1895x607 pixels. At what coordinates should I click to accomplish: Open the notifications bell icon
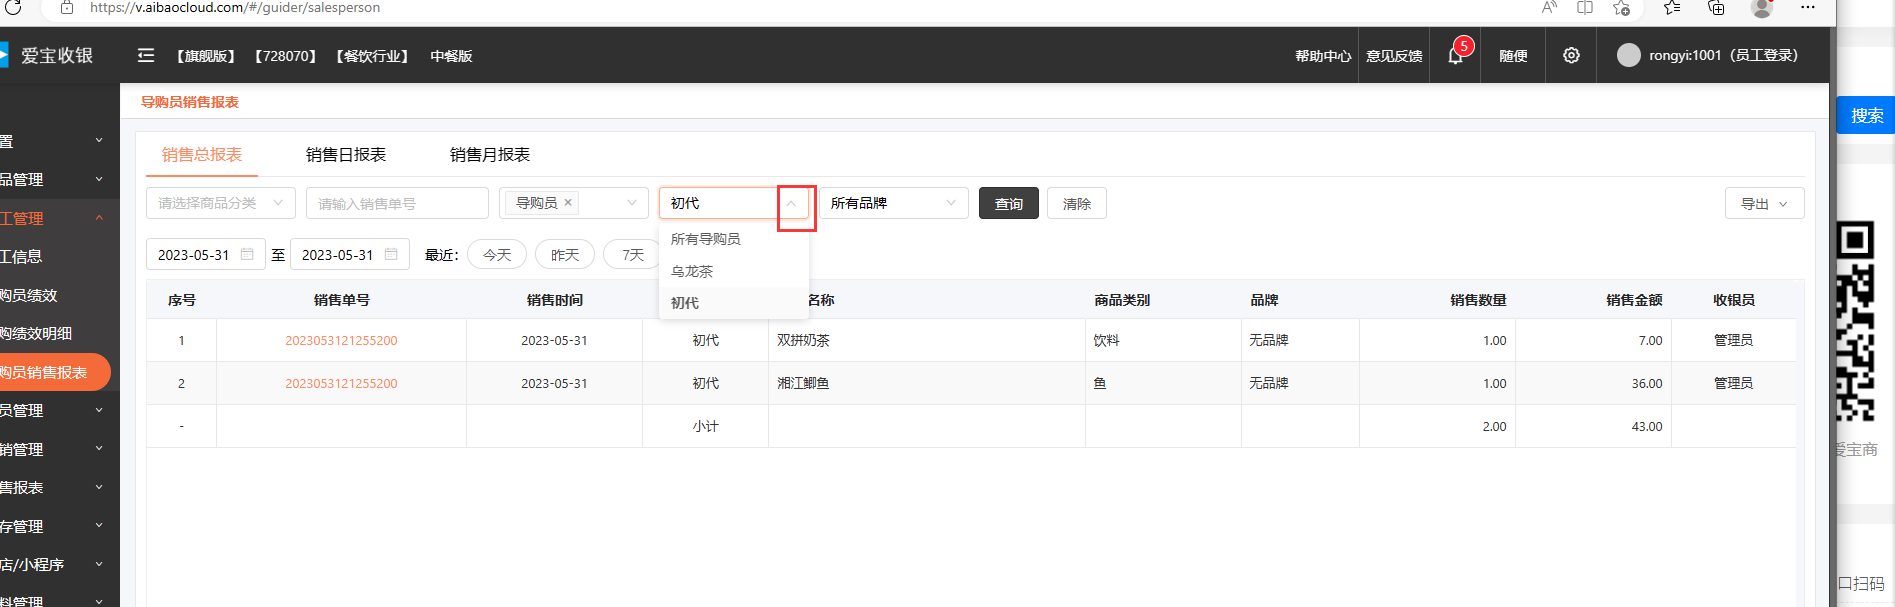[1455, 56]
